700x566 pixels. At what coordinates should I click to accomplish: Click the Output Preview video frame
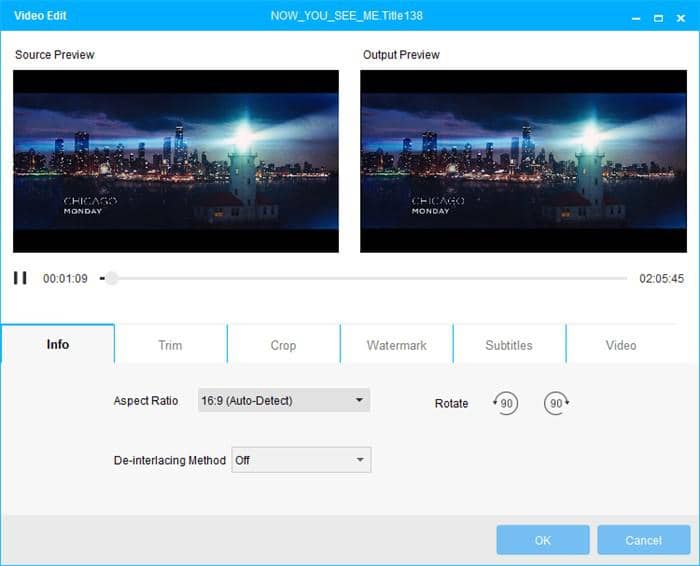click(523, 161)
